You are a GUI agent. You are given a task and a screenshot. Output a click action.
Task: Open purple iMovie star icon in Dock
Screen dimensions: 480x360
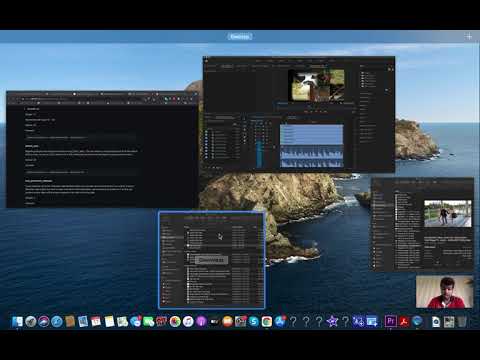(332, 322)
